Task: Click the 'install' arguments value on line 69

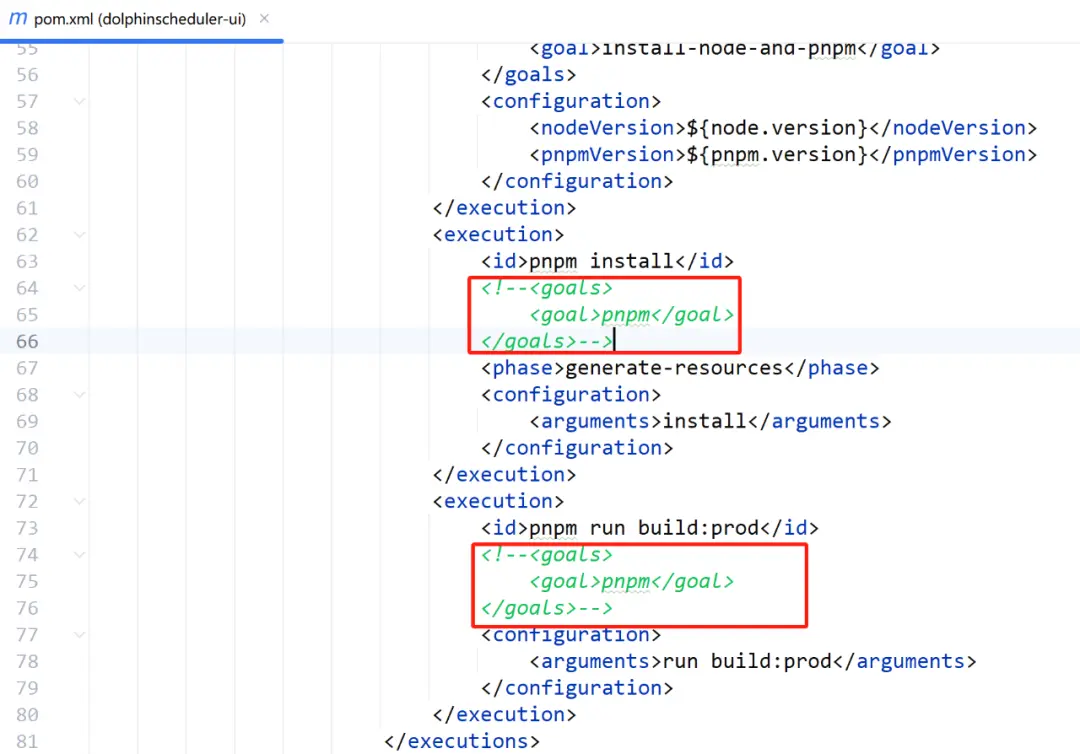Action: point(705,421)
